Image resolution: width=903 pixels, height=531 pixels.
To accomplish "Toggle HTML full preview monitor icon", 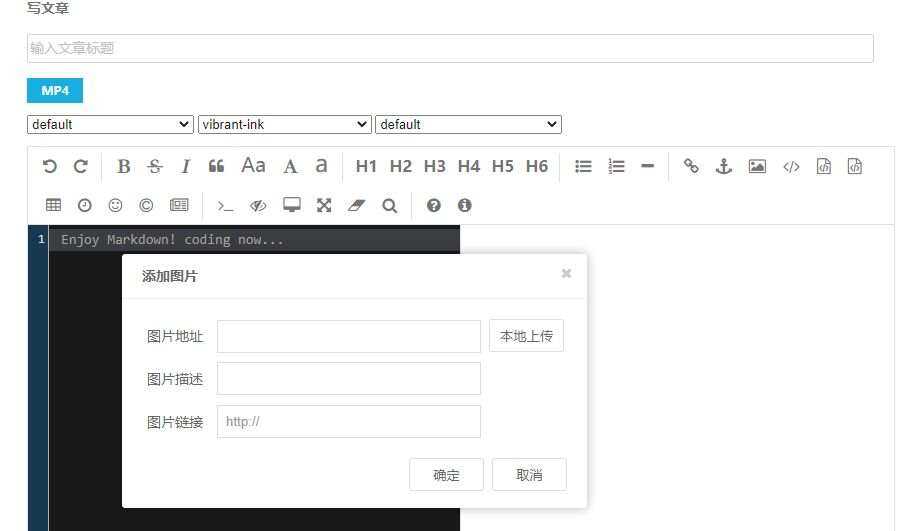I will click(292, 205).
